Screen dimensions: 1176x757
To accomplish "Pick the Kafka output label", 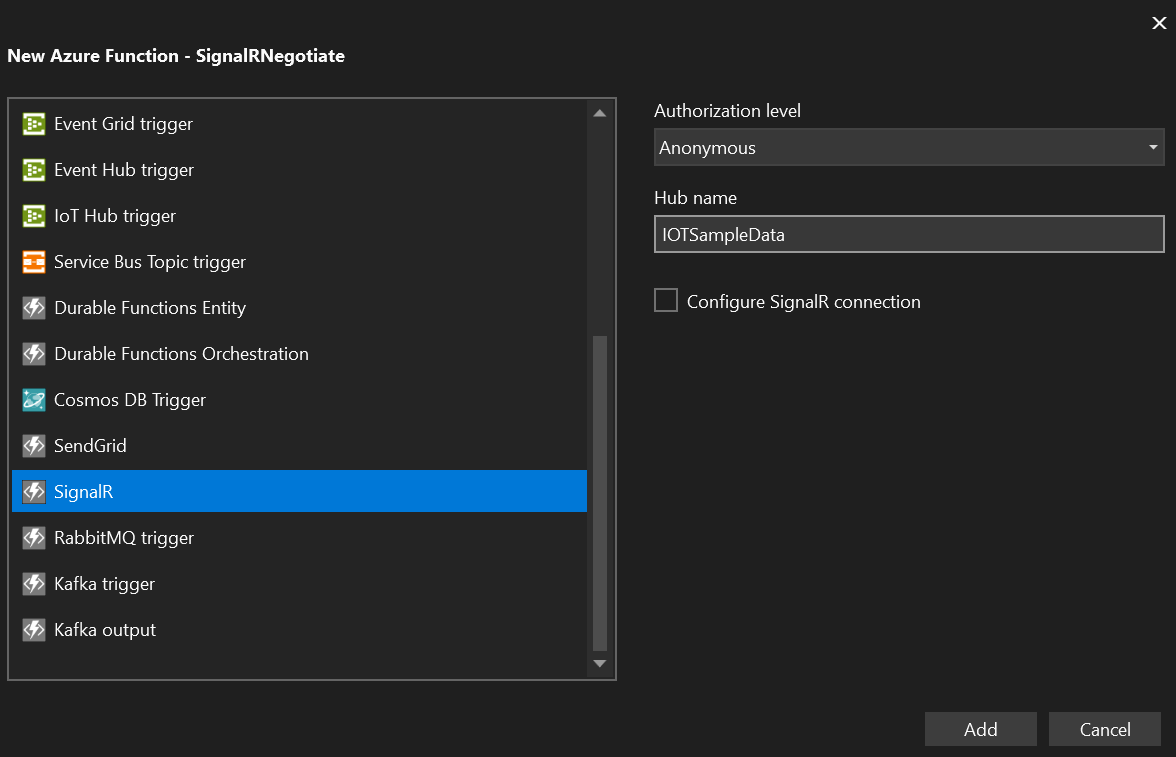I will (x=105, y=629).
